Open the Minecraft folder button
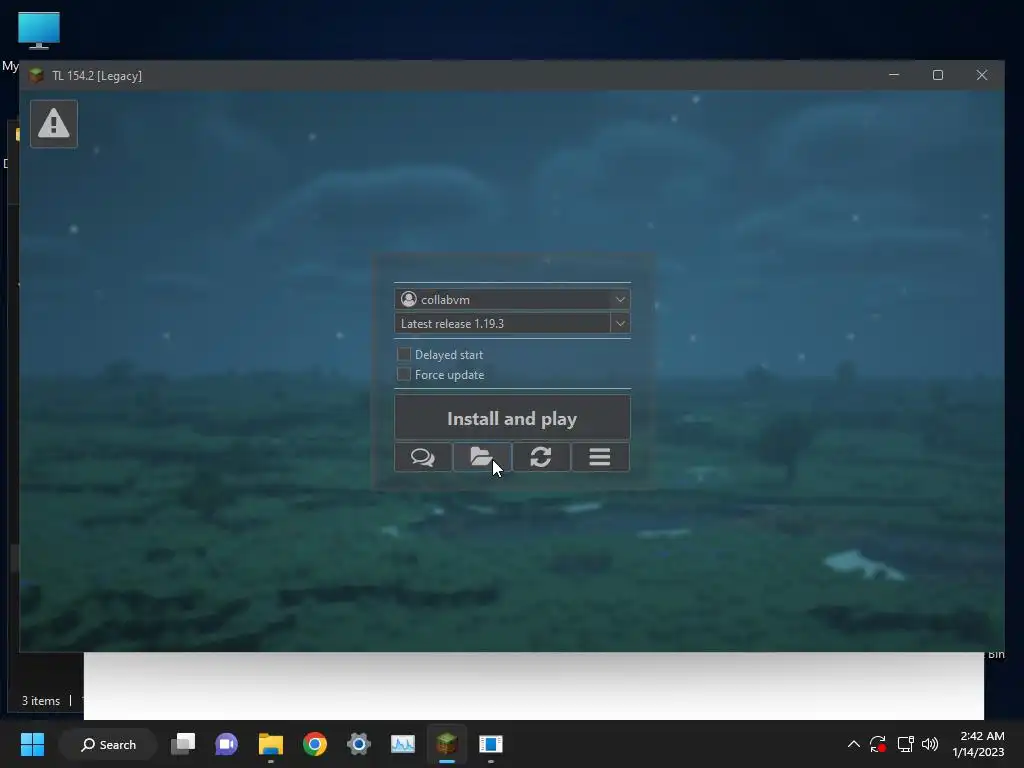Screen dimensions: 1024x768 [482, 456]
